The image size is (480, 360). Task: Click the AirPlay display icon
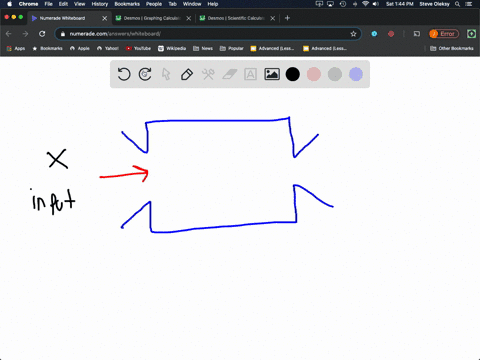click(x=330, y=4)
